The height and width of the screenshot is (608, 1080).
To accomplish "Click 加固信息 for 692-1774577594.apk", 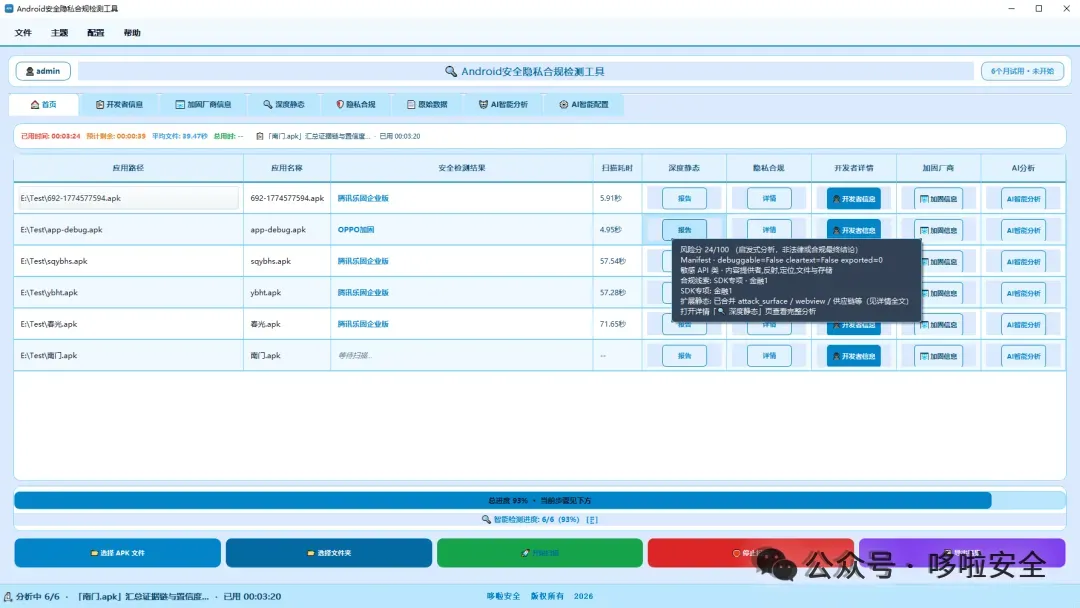I will [938, 199].
